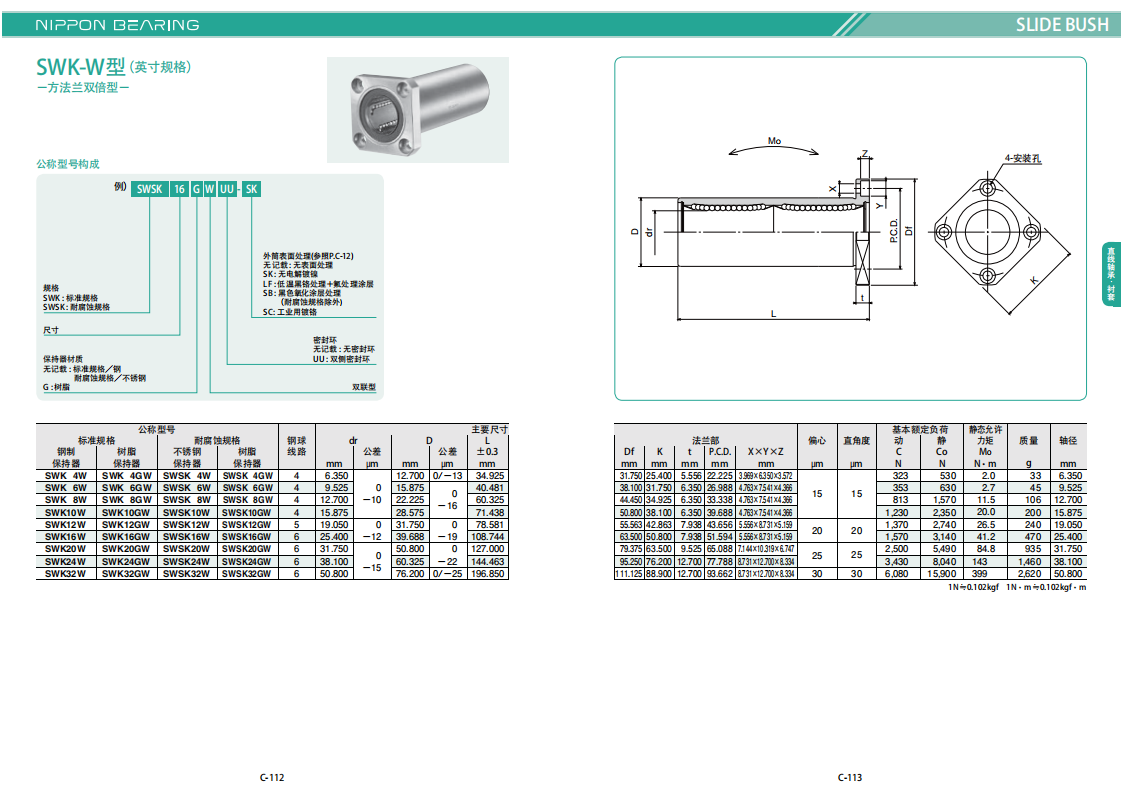The width and height of the screenshot is (1122, 793).
Task: Click L value 144.463
Action: [488, 562]
